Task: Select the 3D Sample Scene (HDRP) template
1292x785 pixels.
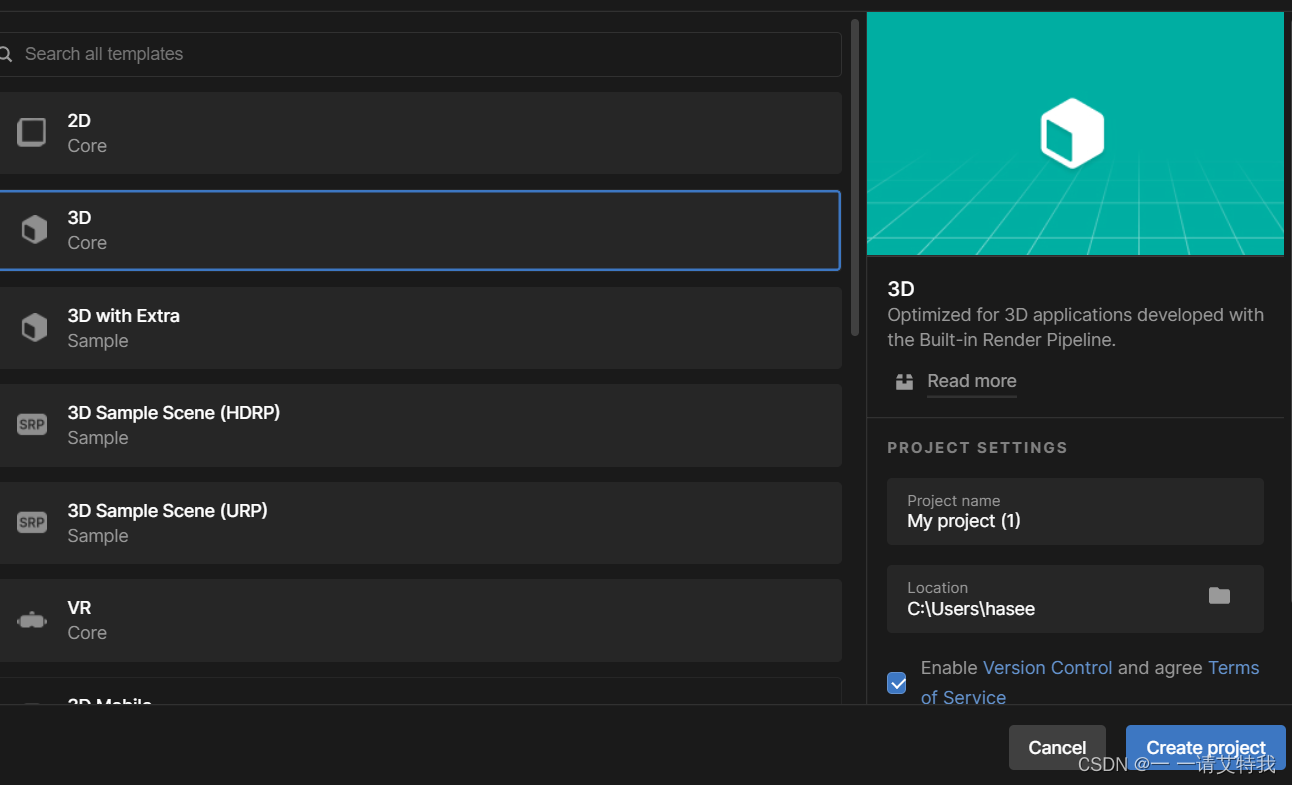Action: tap(420, 425)
